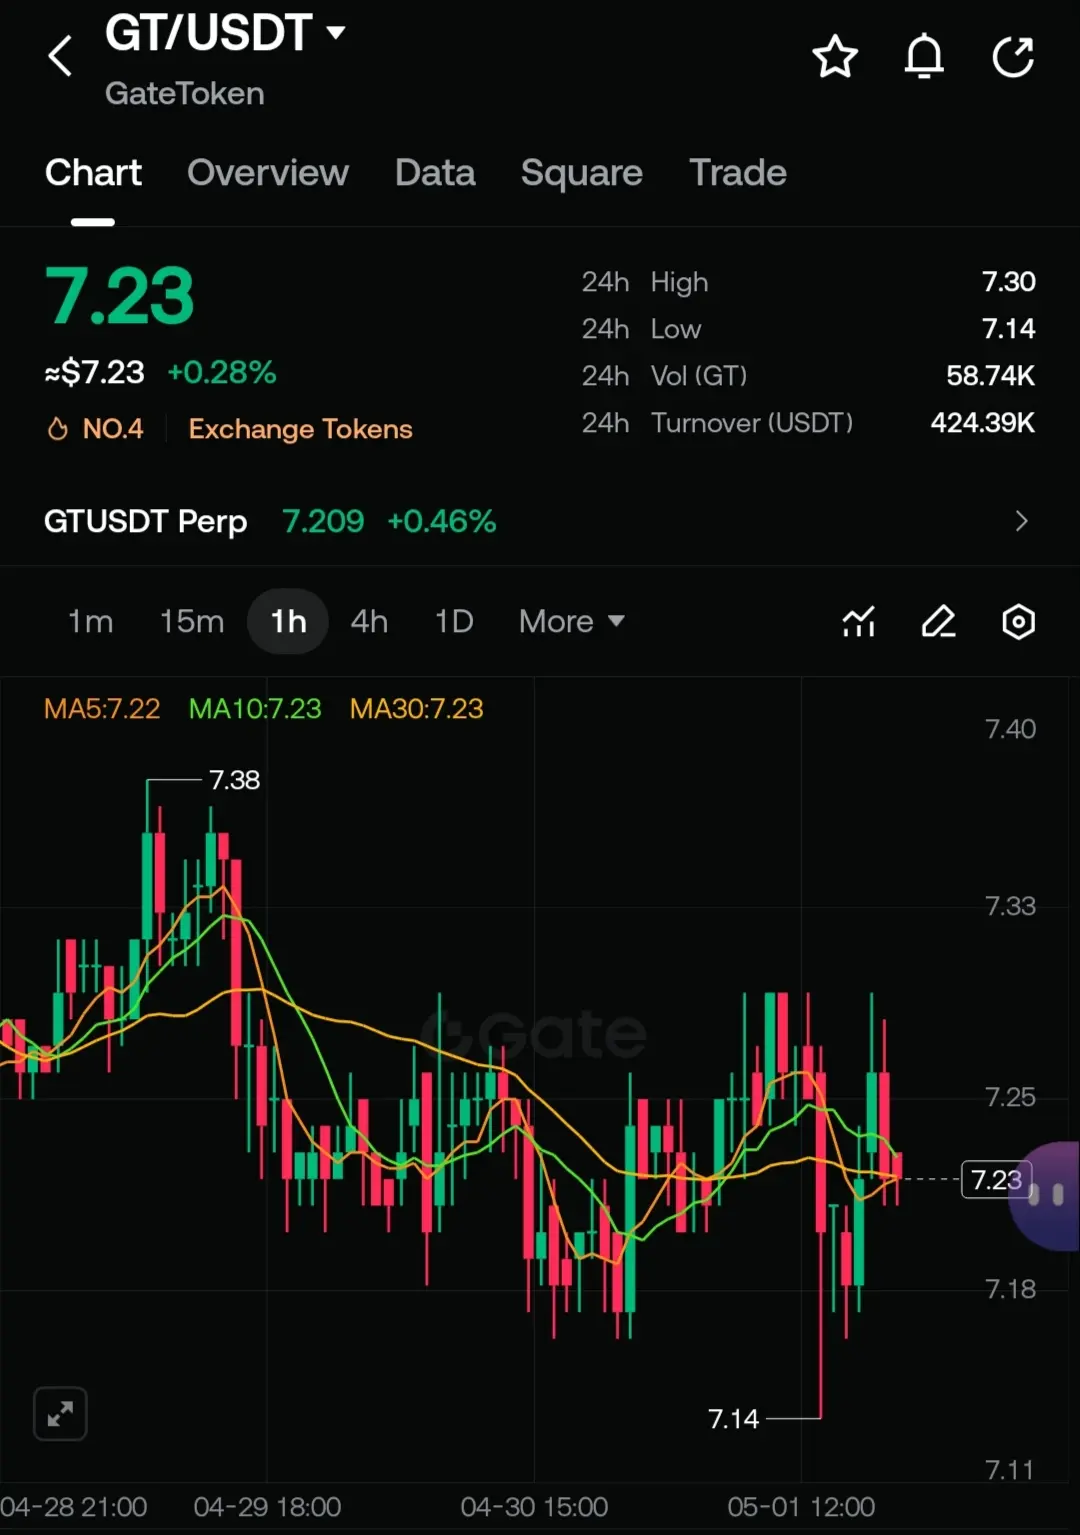Tap the large 7.23 last price
This screenshot has width=1080, height=1535.
click(x=120, y=296)
